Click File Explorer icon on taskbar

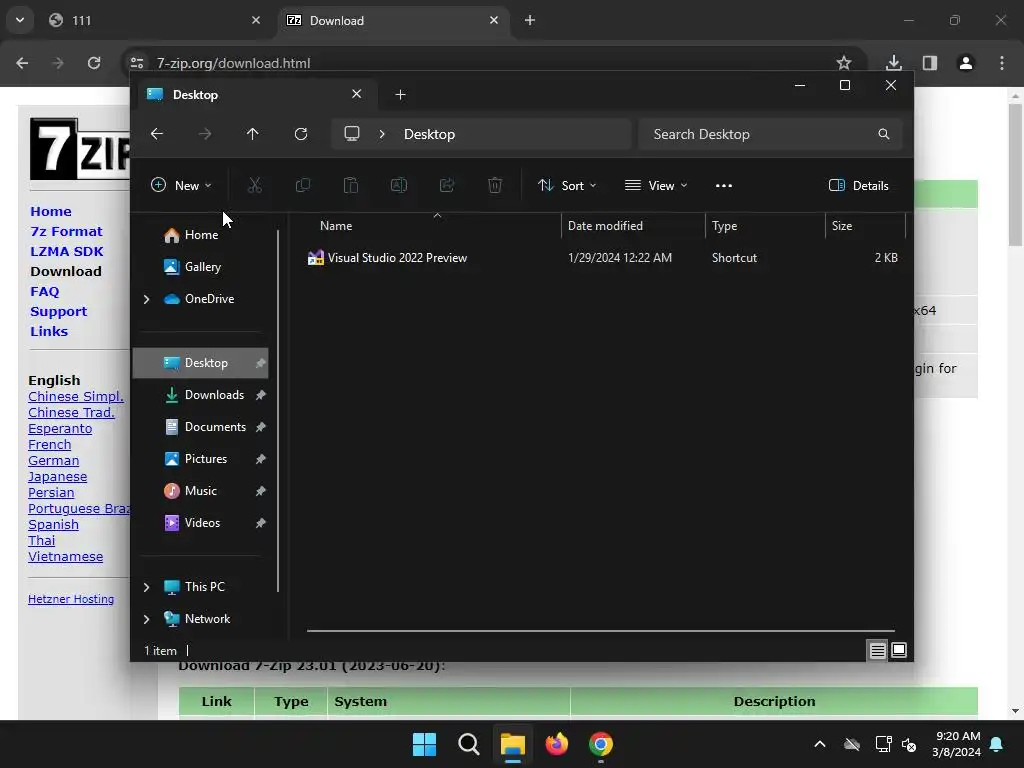pos(513,744)
